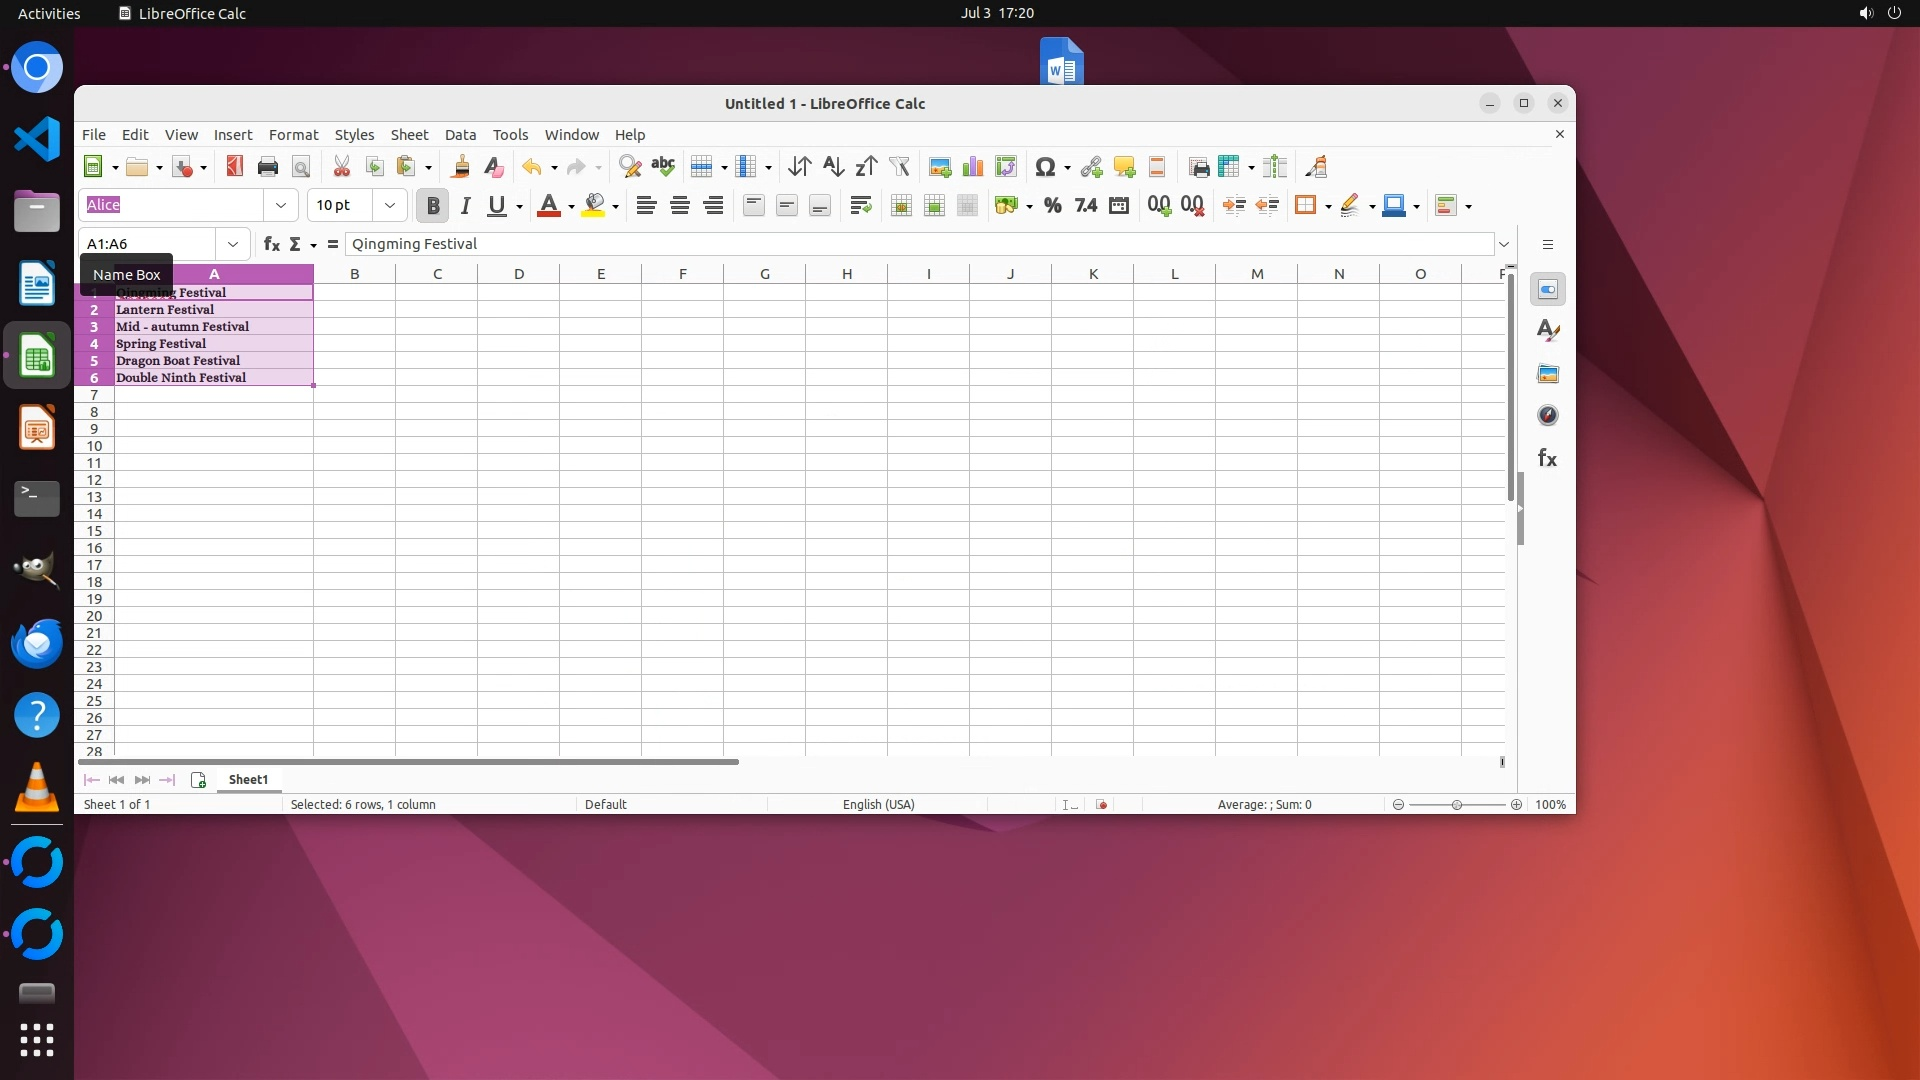Toggle Wrap Text
This screenshot has height=1080, width=1920.
(860, 205)
